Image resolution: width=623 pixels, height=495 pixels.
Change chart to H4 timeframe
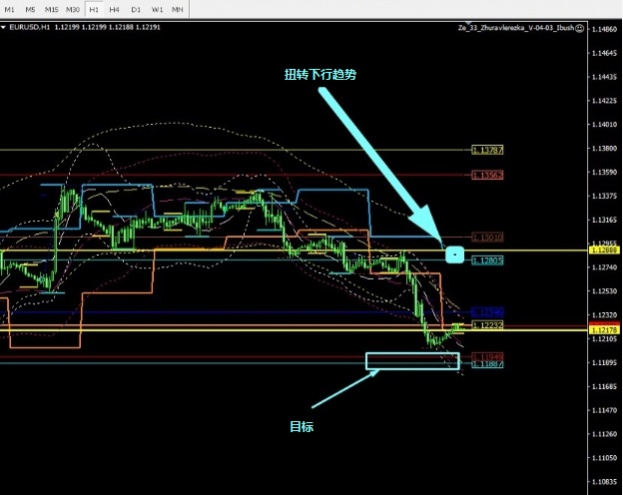tap(115, 8)
